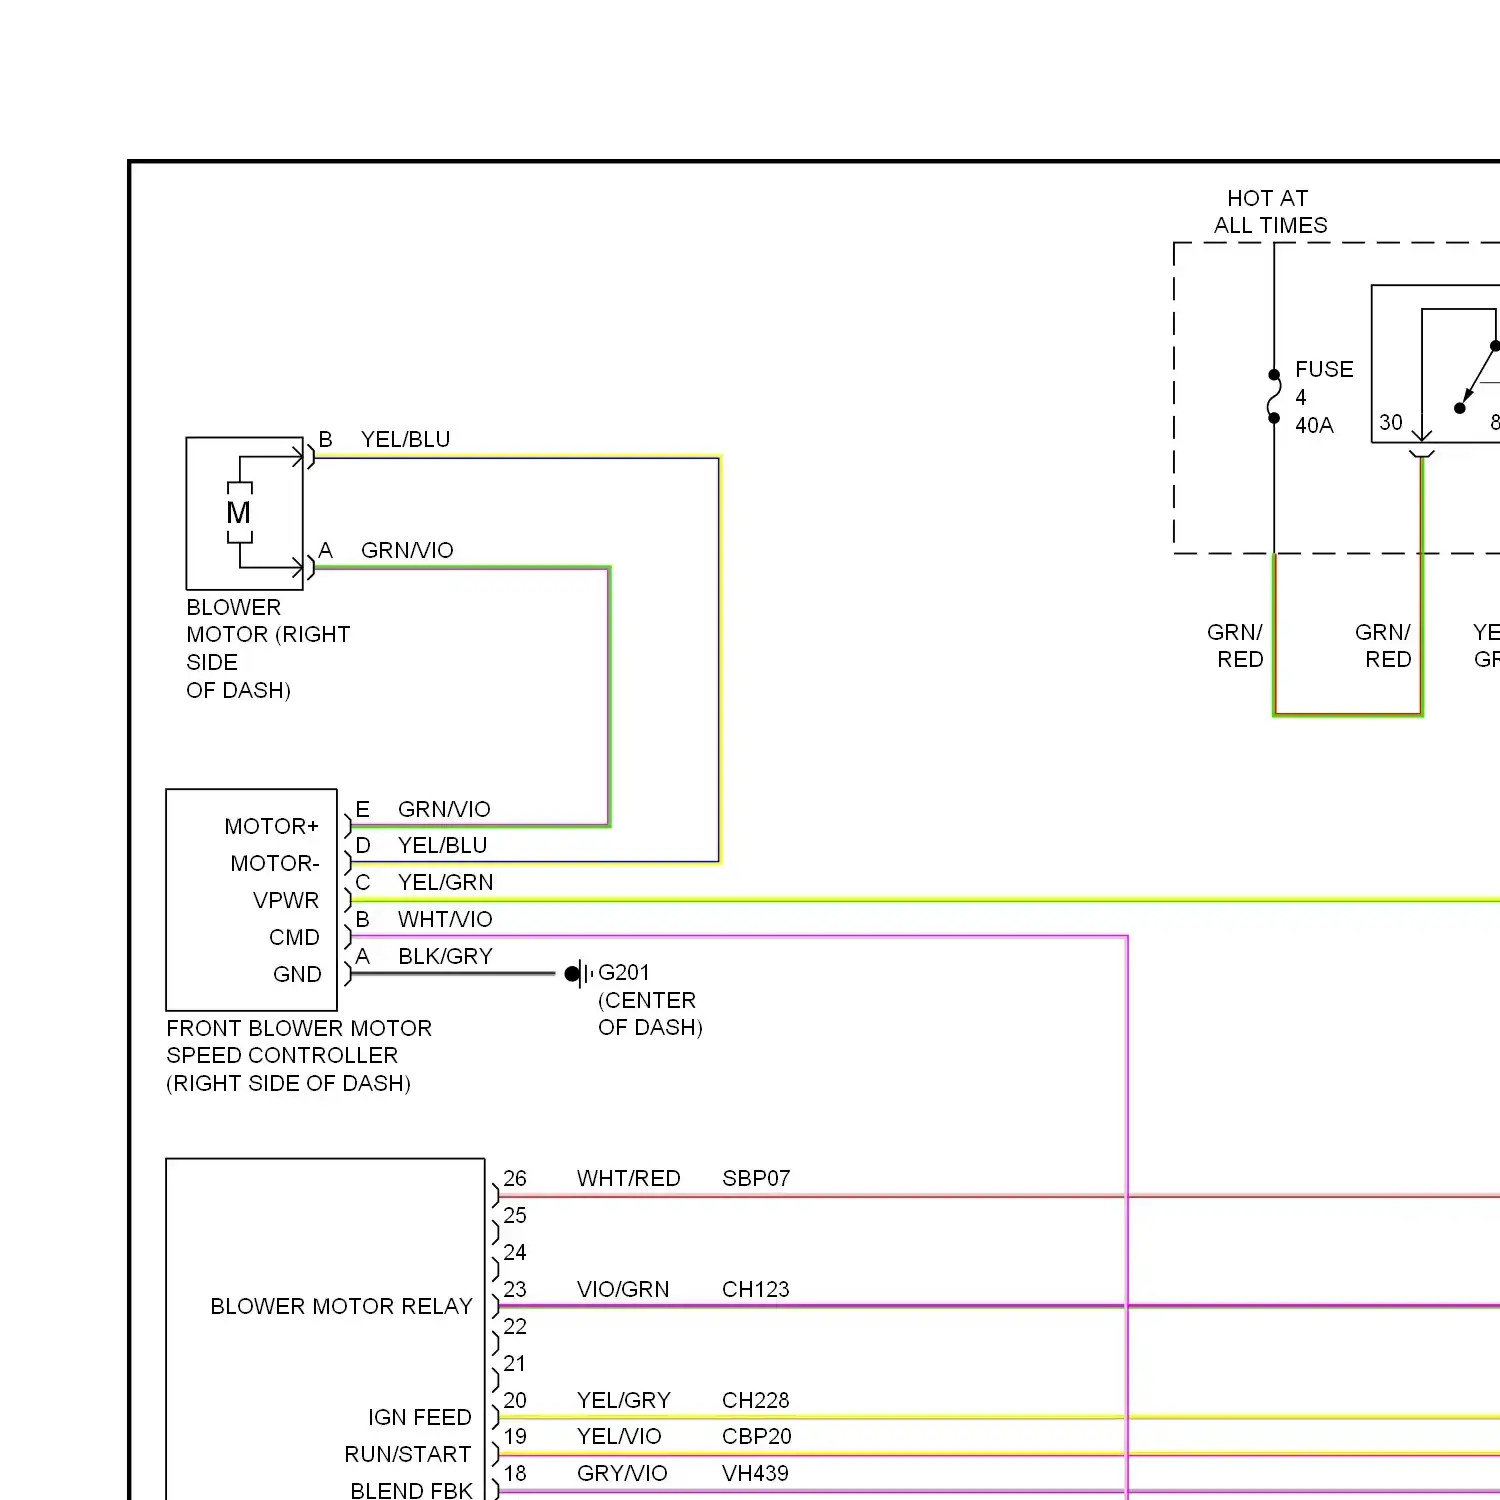Click the relay switch contact symbol
This screenshot has width=1500, height=1500.
click(1478, 377)
